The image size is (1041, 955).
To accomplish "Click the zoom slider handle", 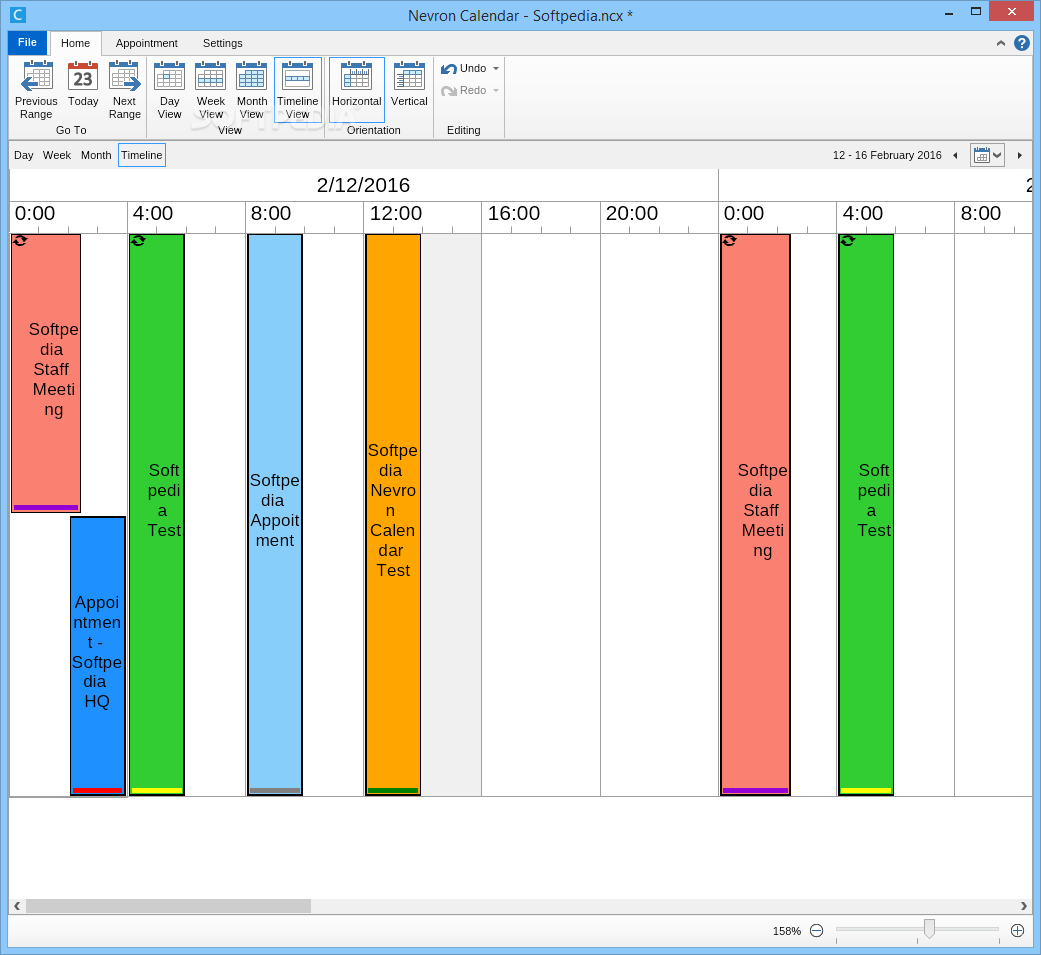I will tap(929, 928).
